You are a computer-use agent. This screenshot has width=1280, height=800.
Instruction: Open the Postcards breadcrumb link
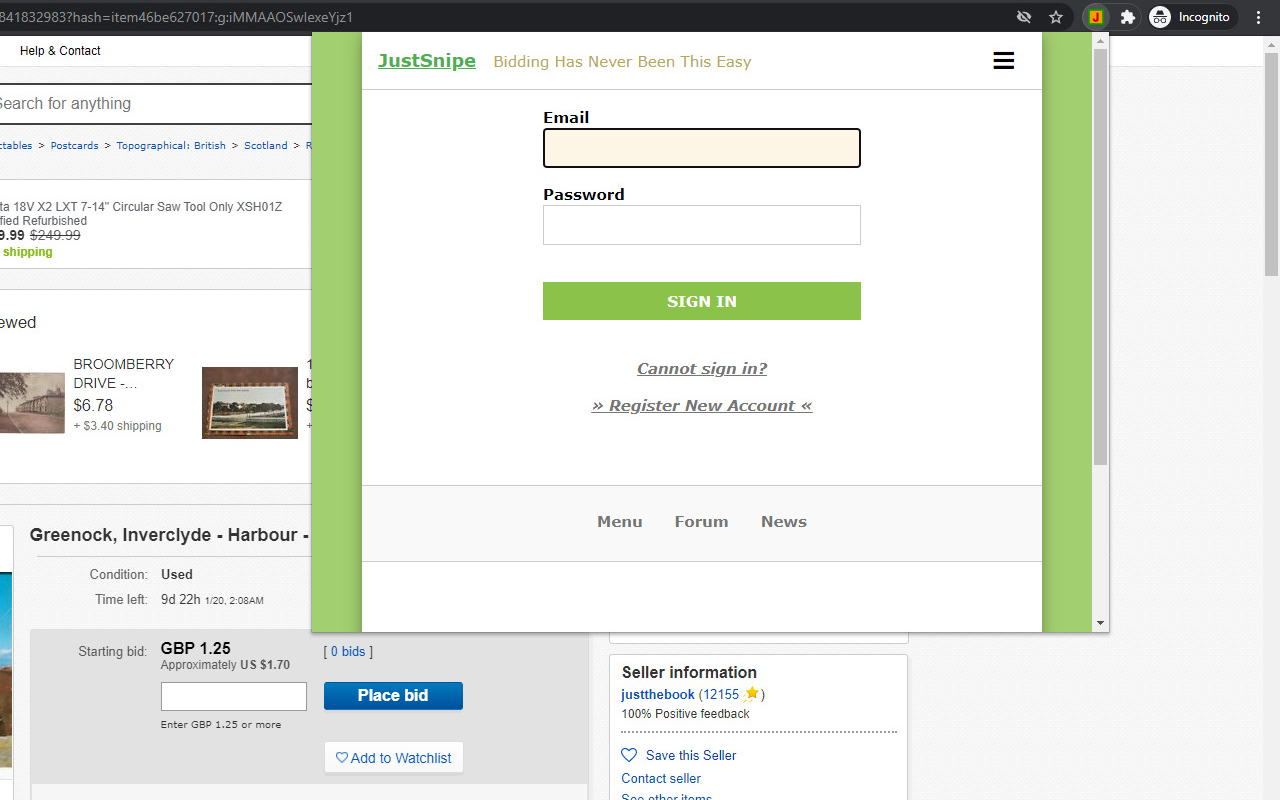click(x=75, y=146)
